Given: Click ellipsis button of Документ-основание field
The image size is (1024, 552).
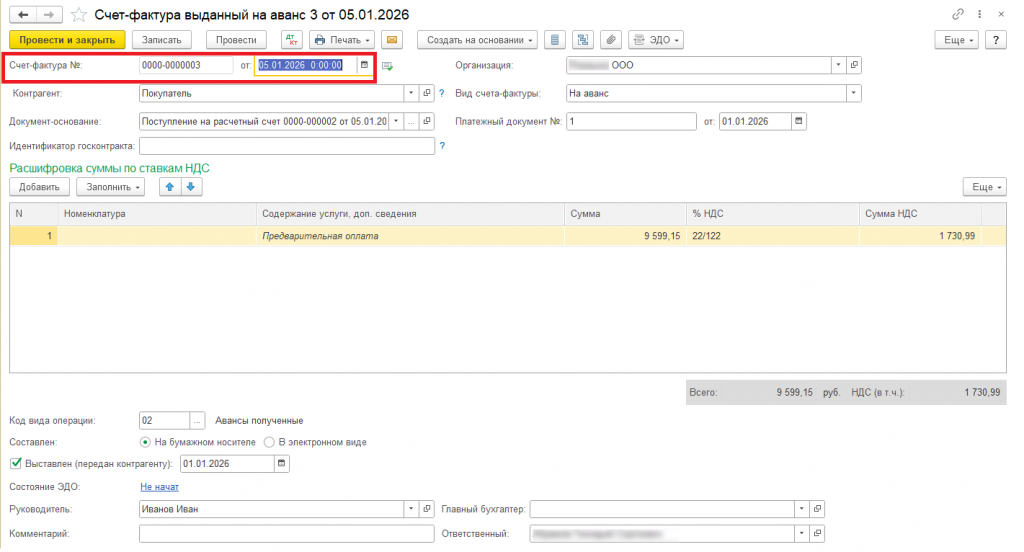Looking at the screenshot, I should tap(411, 121).
